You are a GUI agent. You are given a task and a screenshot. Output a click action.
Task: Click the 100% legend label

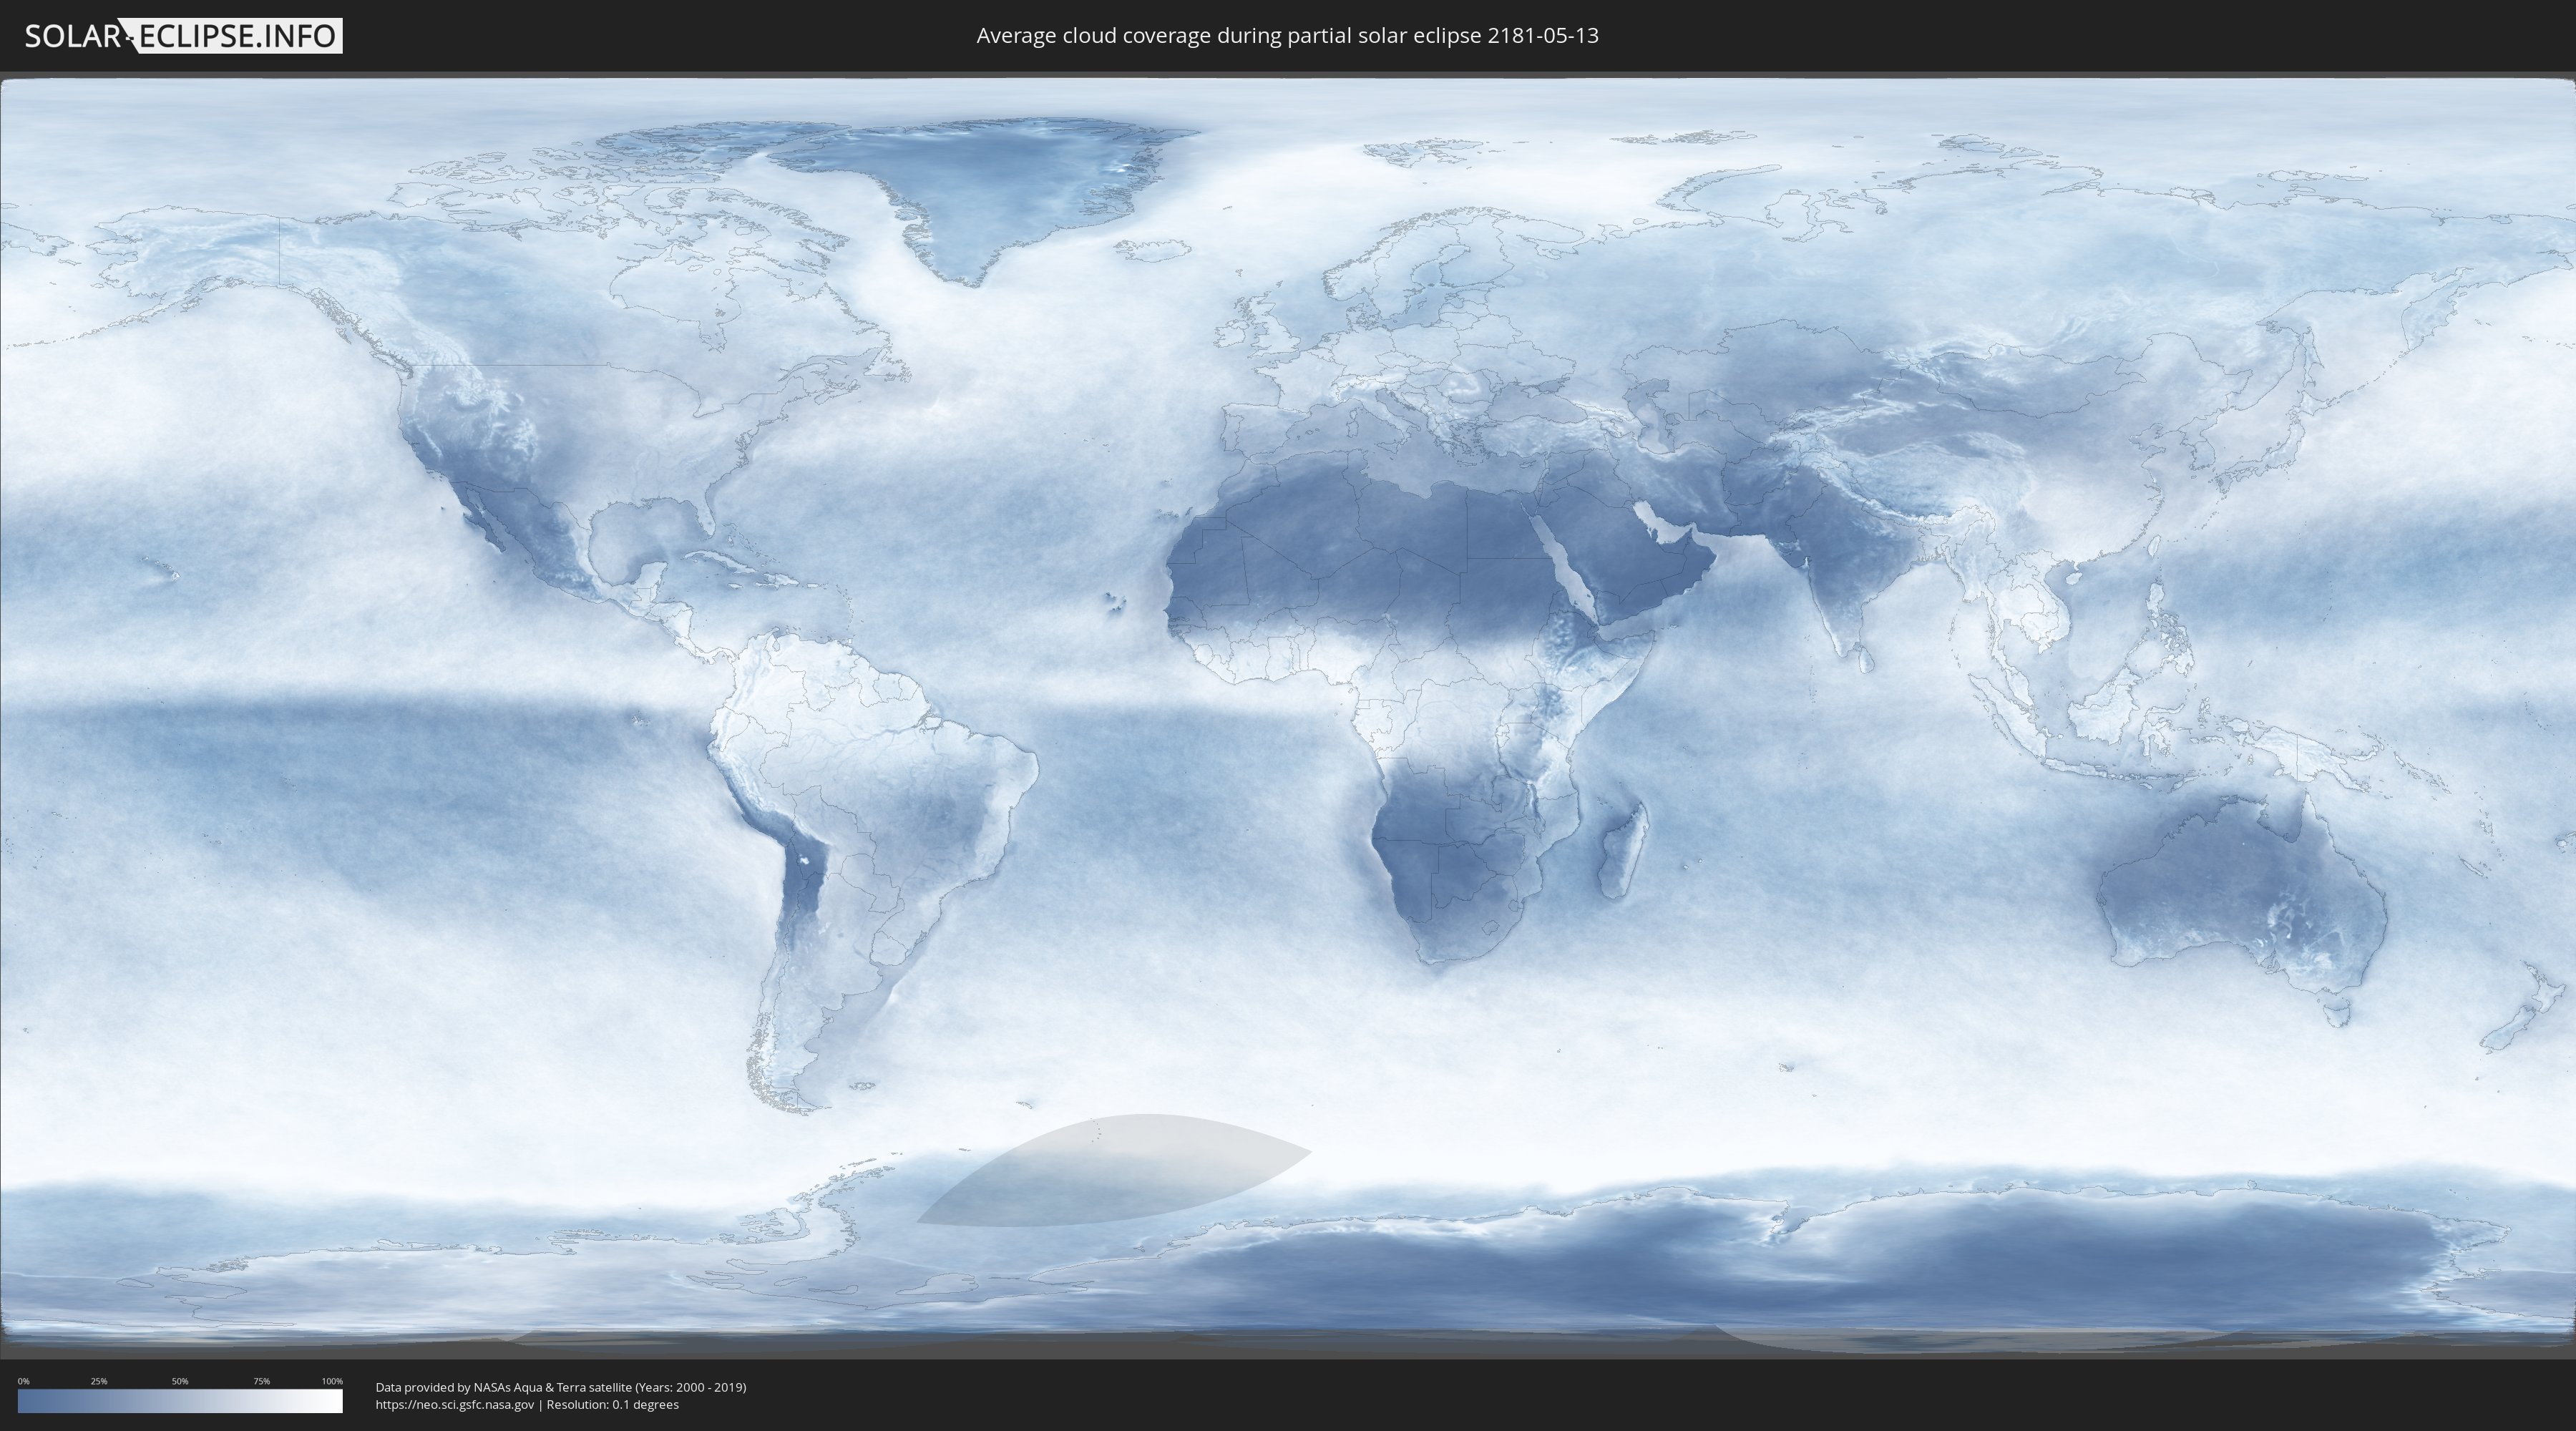[x=332, y=1381]
